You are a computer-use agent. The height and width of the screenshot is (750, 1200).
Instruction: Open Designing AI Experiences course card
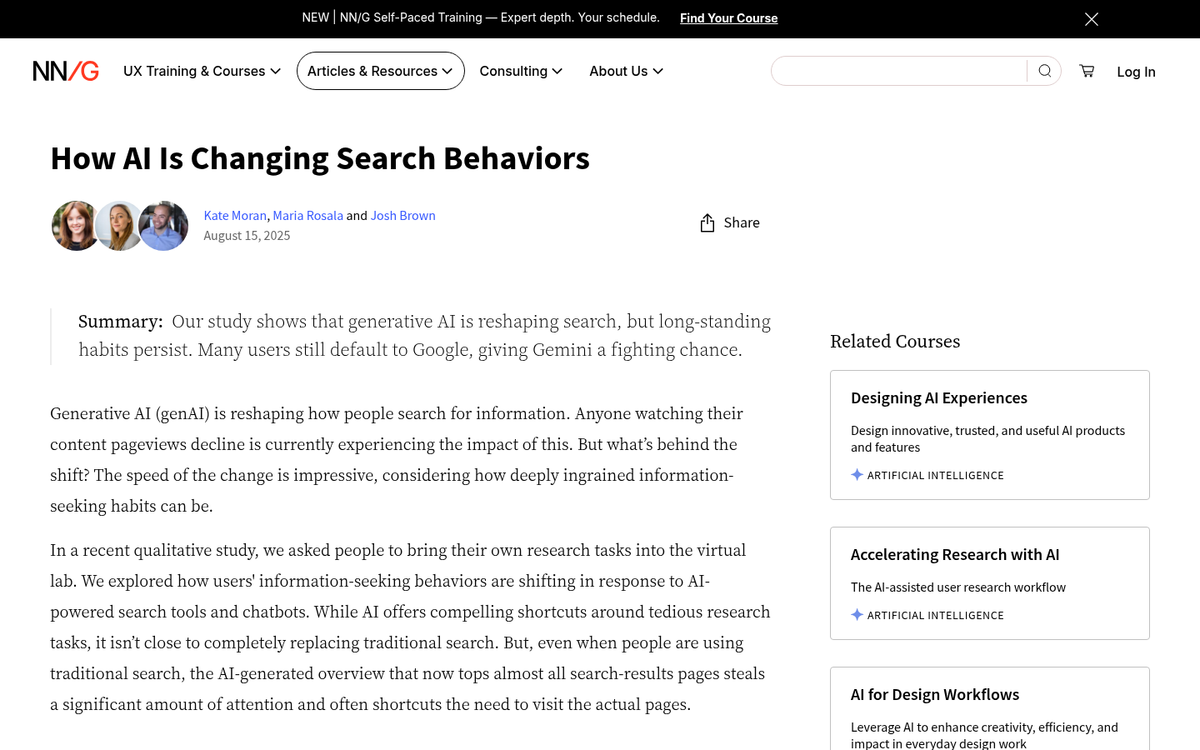(990, 435)
